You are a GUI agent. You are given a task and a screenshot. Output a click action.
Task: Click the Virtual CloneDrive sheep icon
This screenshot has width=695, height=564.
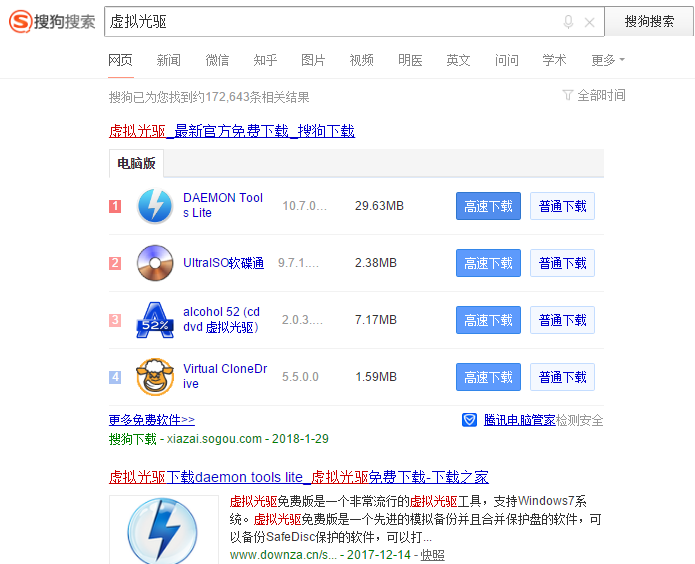point(155,377)
